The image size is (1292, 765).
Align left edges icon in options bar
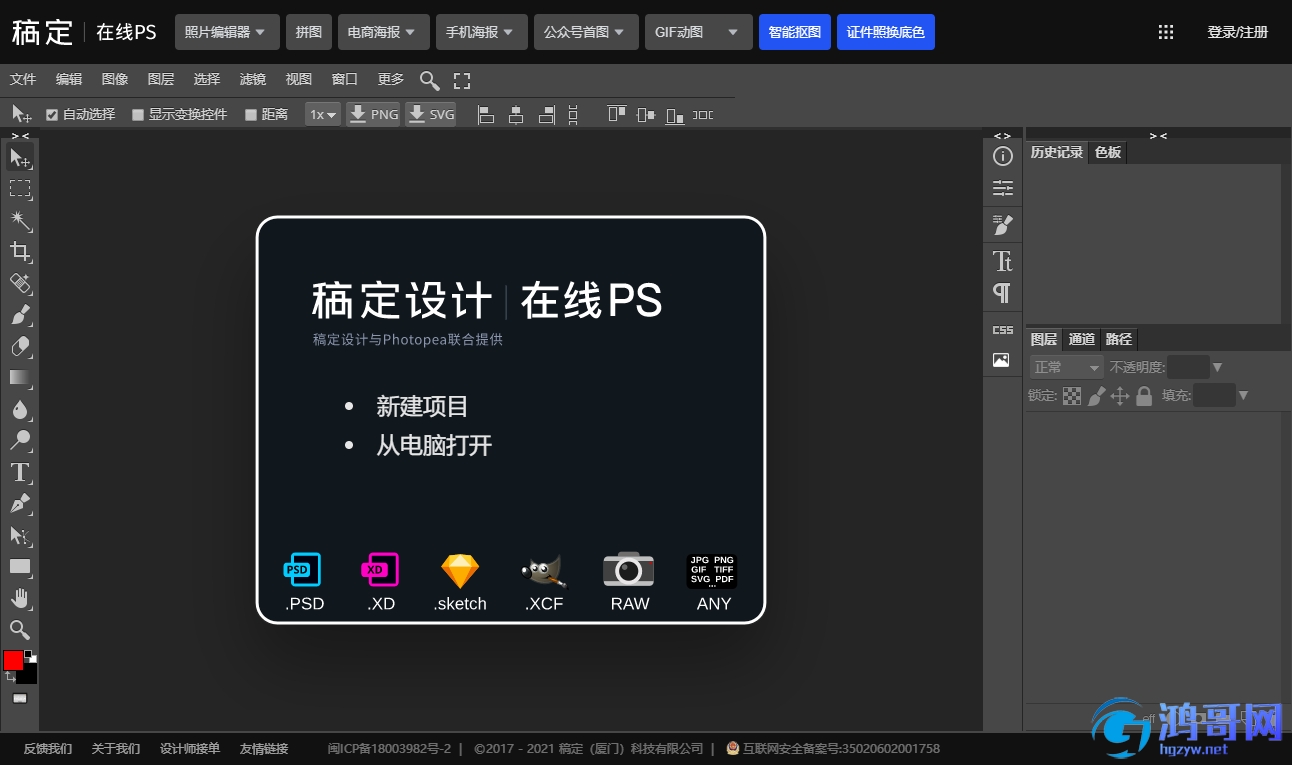coord(486,115)
